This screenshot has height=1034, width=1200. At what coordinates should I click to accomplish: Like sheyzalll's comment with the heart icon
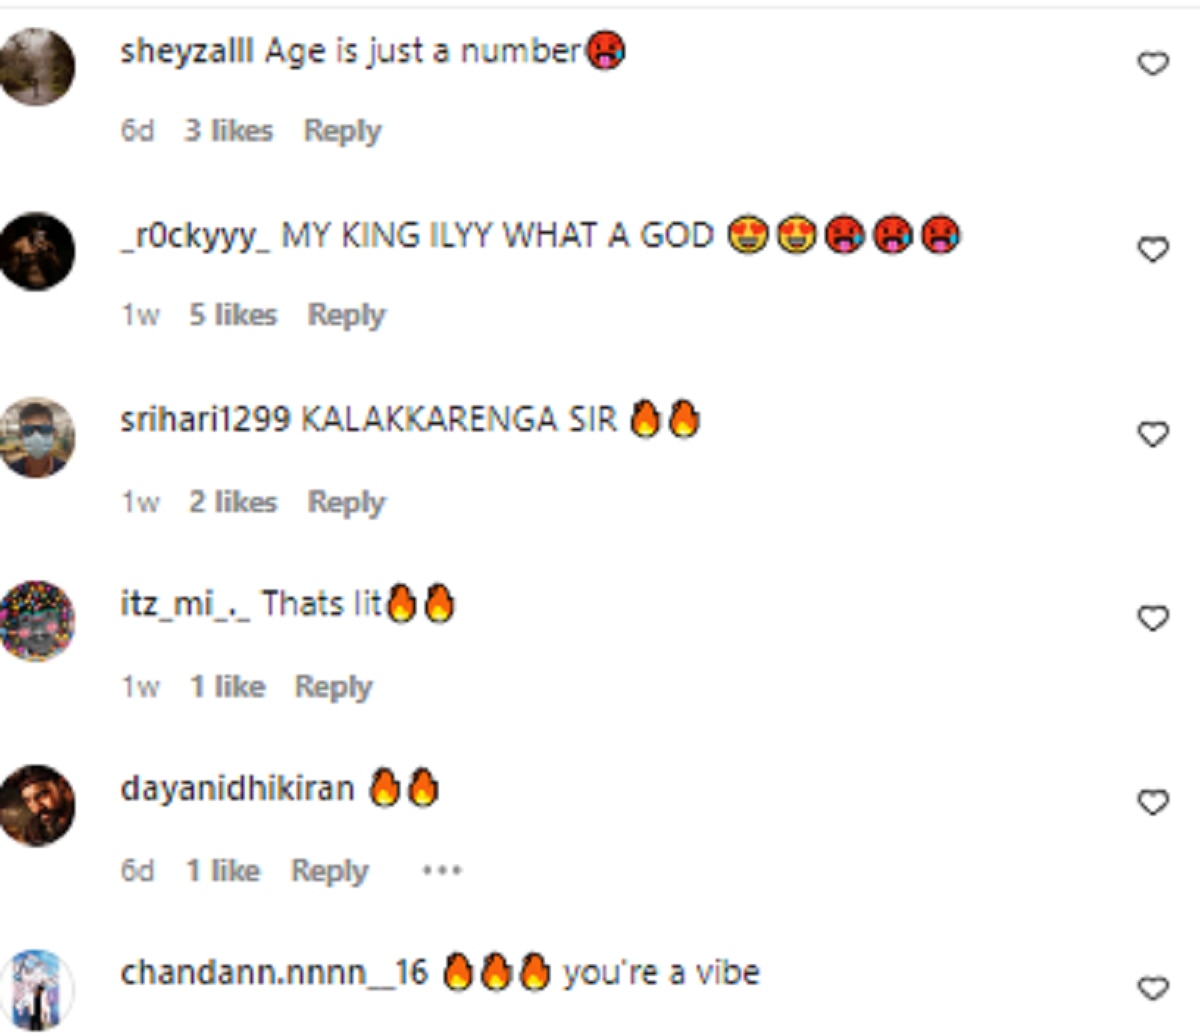pyautogui.click(x=1153, y=64)
